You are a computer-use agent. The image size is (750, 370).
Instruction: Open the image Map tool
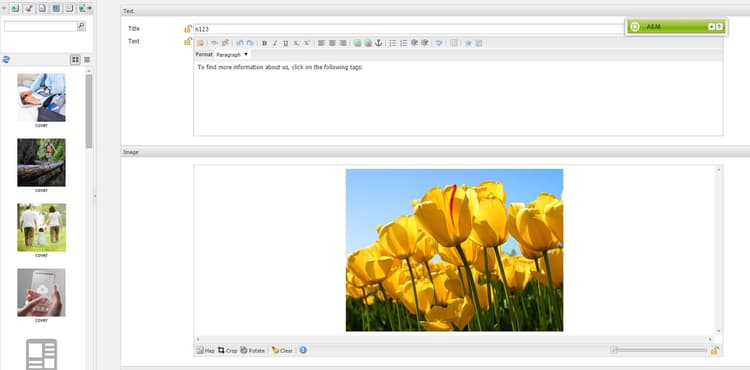[x=205, y=350]
